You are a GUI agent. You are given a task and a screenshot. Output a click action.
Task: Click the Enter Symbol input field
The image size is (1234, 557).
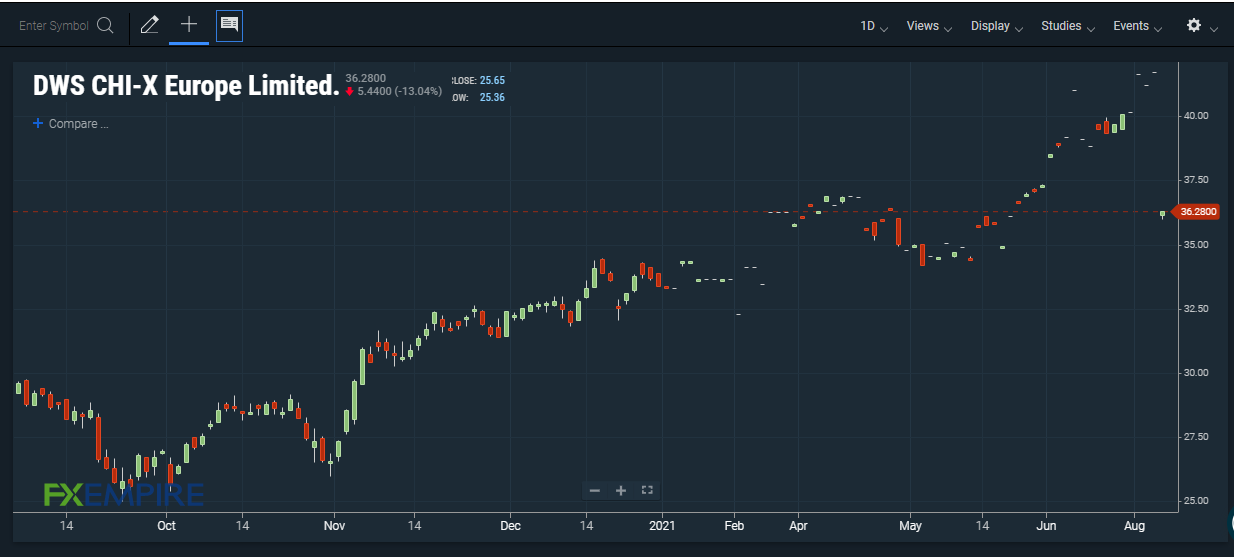click(54, 26)
